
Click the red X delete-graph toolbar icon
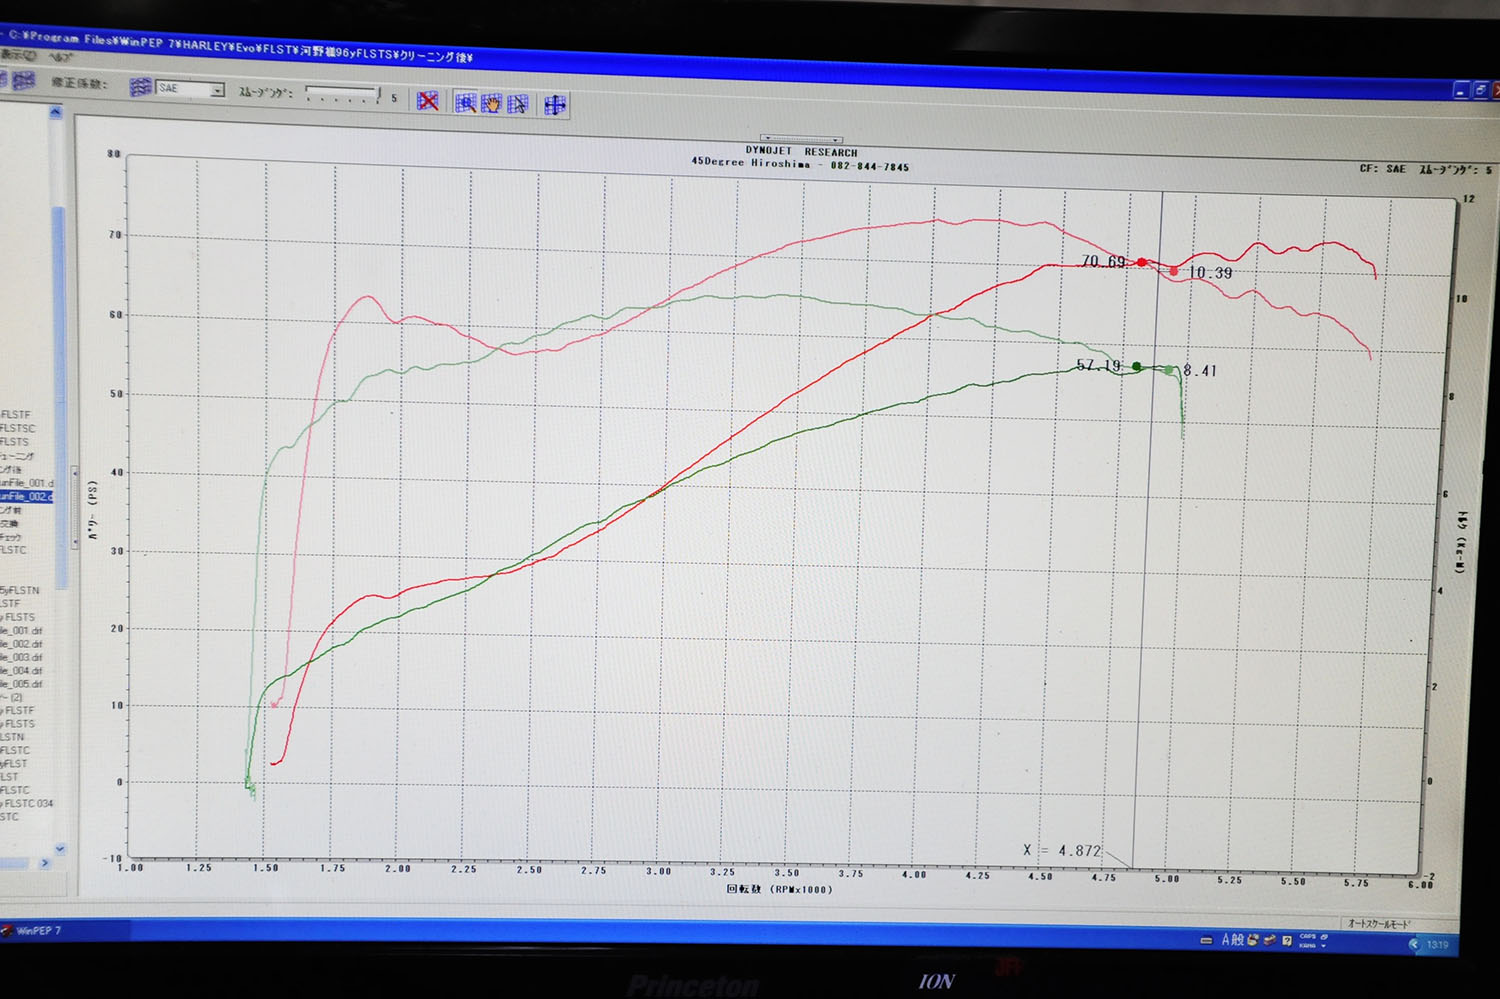point(428,101)
